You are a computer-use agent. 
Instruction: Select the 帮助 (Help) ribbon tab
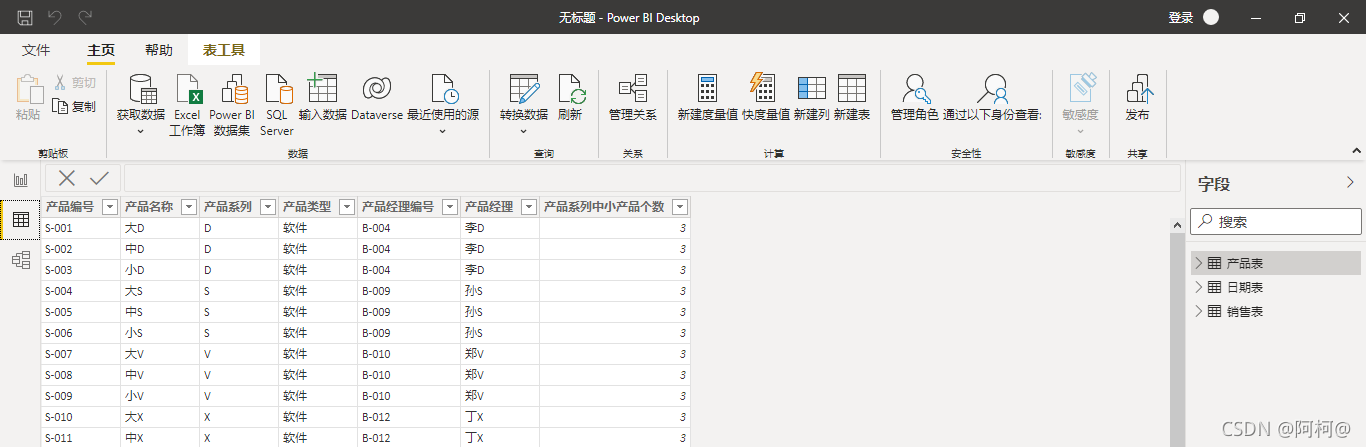pos(159,50)
